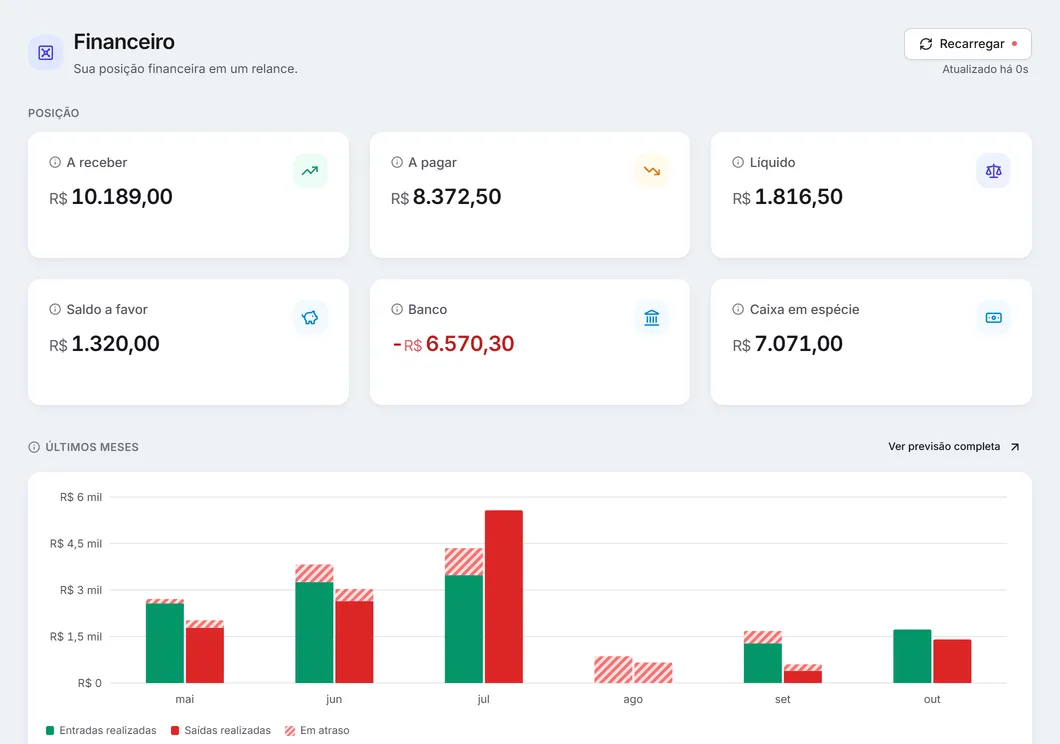Click the piggy bank icon in Saldo a favor
The image size is (1060, 744).
coord(310,318)
